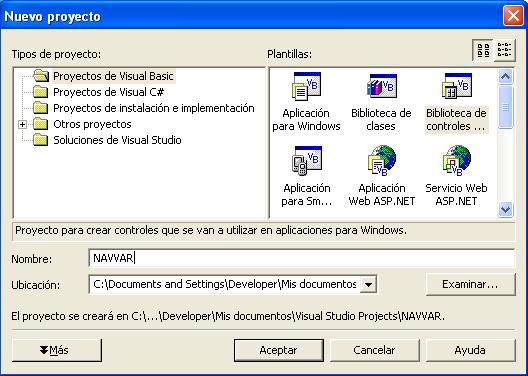Close the Nuevo proyecto dialog
The height and width of the screenshot is (376, 528).
[513, 15]
